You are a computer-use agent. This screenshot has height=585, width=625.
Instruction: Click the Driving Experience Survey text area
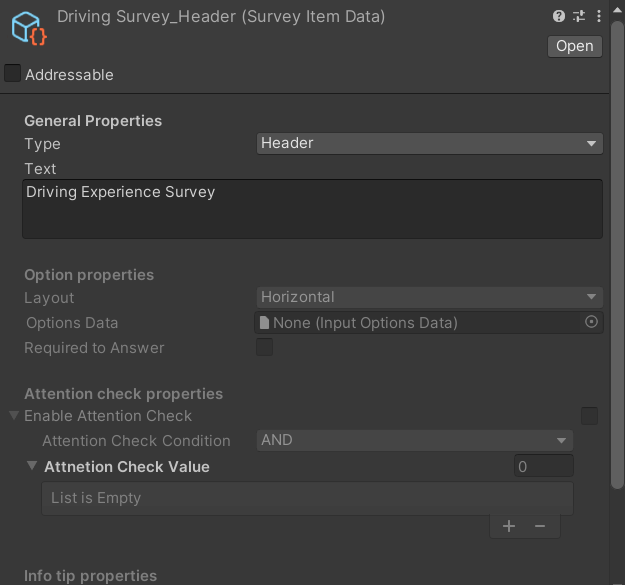[x=312, y=209]
